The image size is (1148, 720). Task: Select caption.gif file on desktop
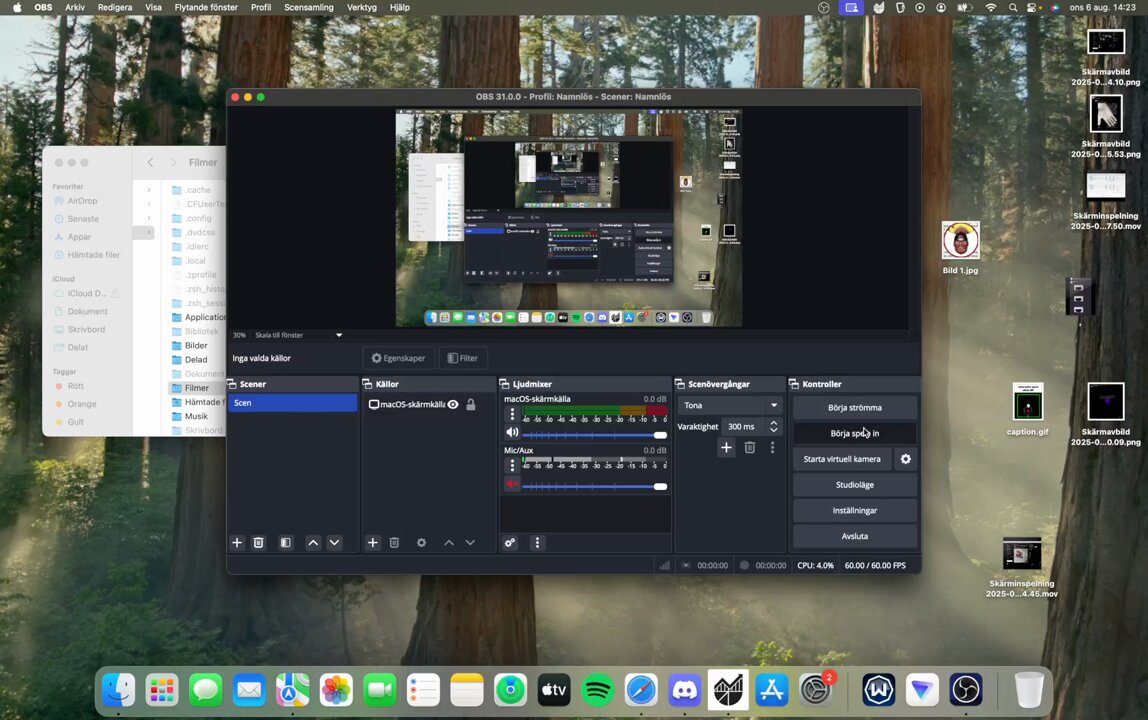coord(1028,409)
